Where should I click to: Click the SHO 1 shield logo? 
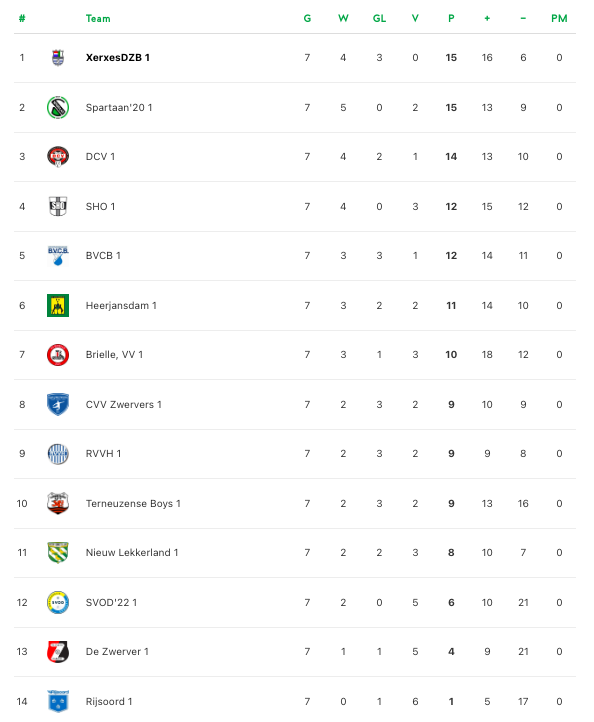pos(58,206)
